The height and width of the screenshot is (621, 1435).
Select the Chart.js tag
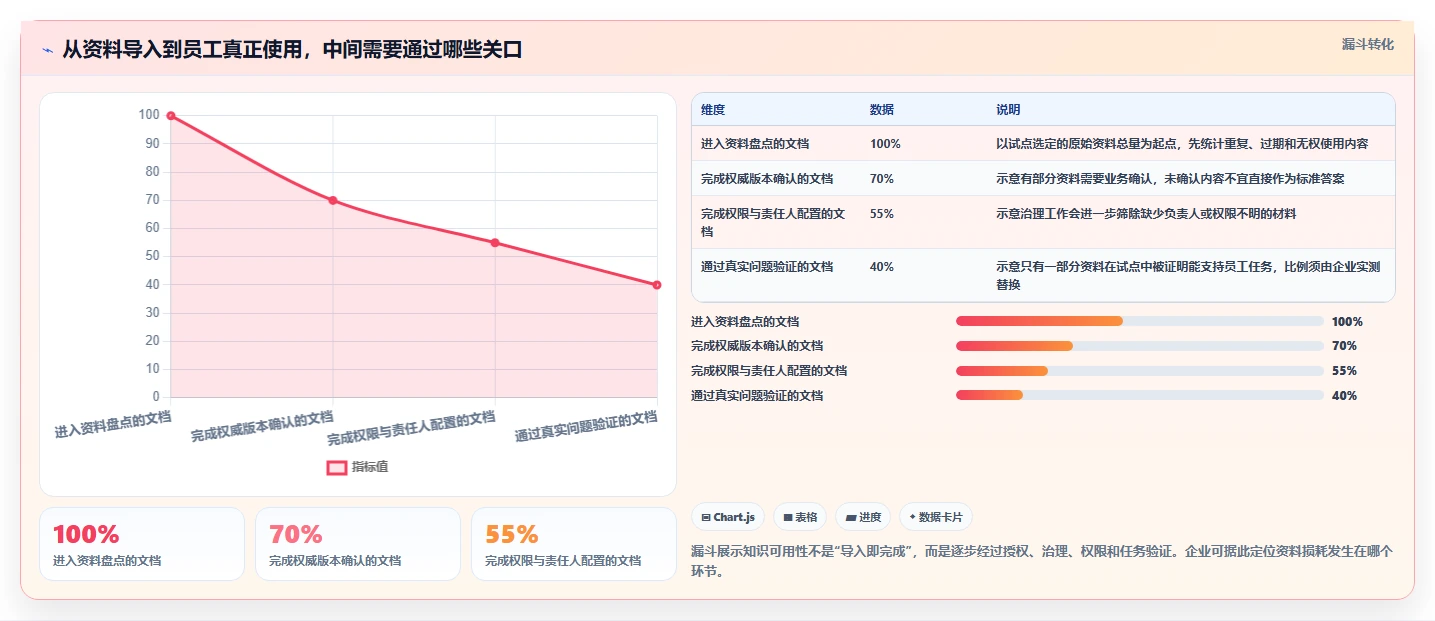point(729,517)
